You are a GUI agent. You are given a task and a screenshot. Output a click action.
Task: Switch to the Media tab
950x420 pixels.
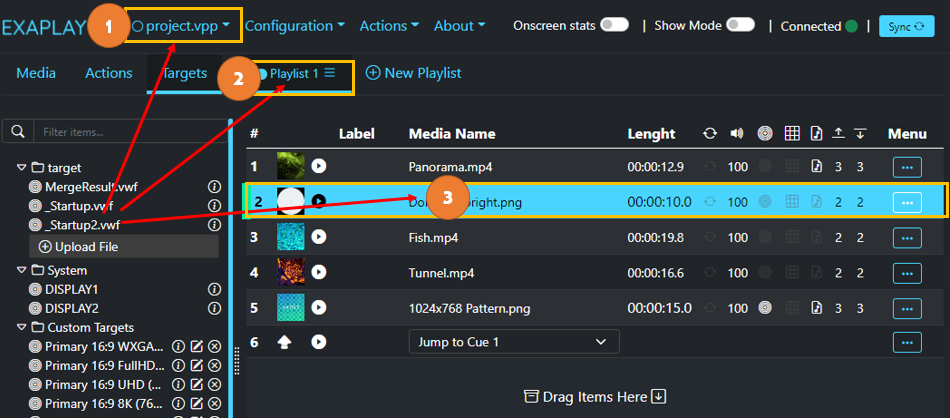(36, 73)
